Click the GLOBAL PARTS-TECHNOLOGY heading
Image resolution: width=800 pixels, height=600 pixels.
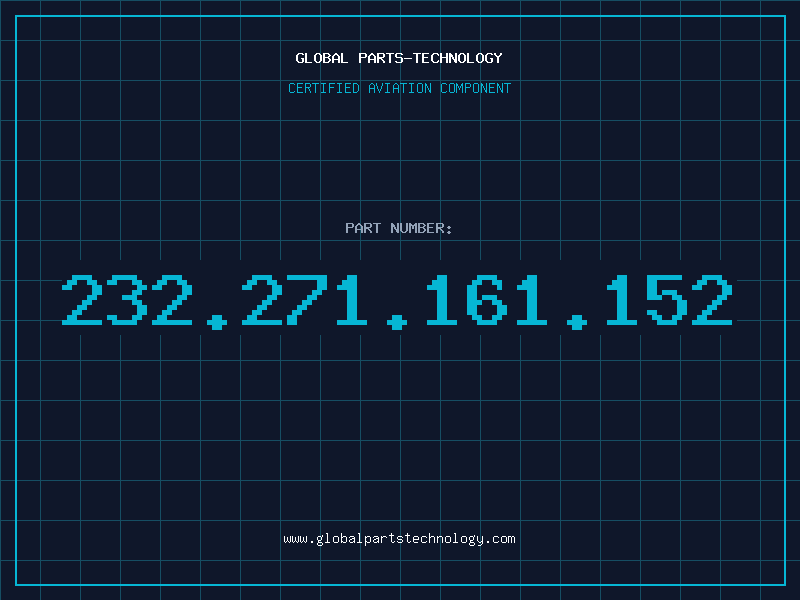399,58
